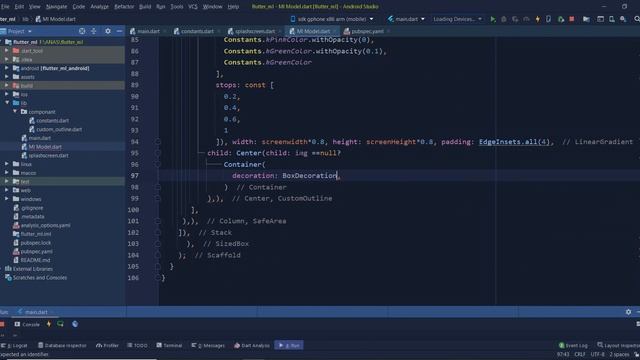Open main.dart run configuration dropdown
The height and width of the screenshot is (360, 640).
pyautogui.click(x=406, y=19)
